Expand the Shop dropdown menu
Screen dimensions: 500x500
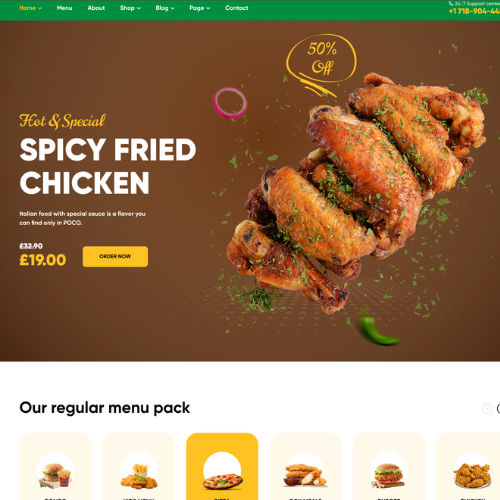130,8
